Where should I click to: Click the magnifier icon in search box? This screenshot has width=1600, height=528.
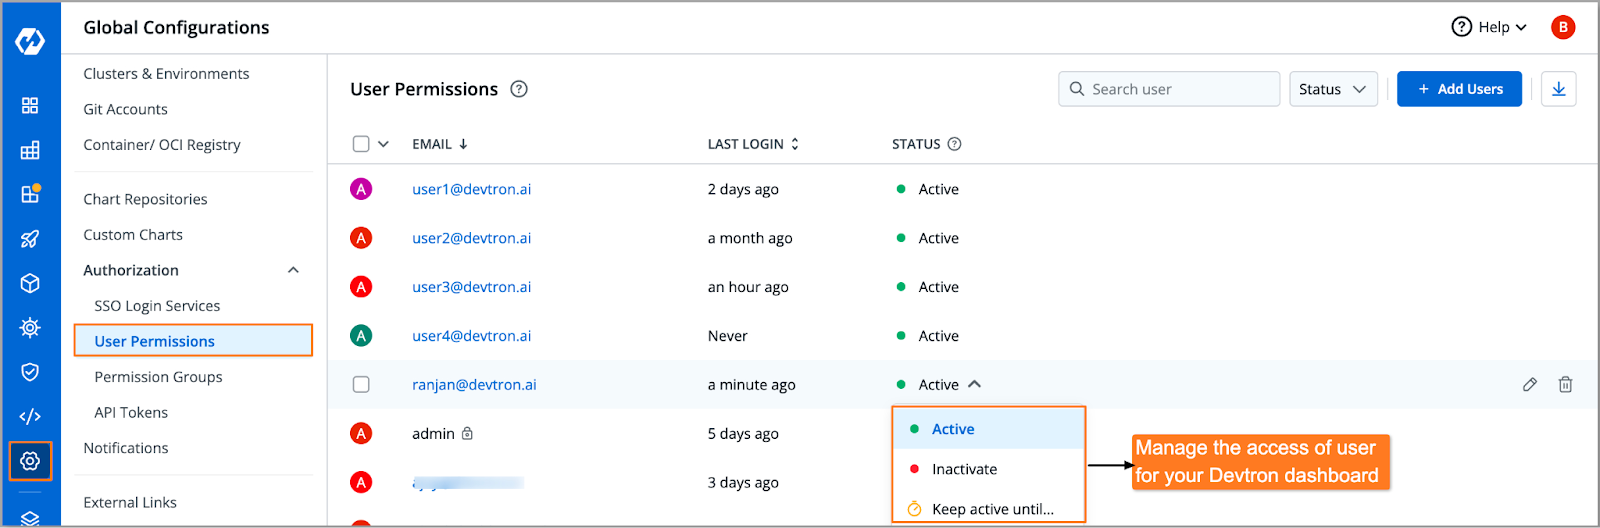click(1077, 89)
